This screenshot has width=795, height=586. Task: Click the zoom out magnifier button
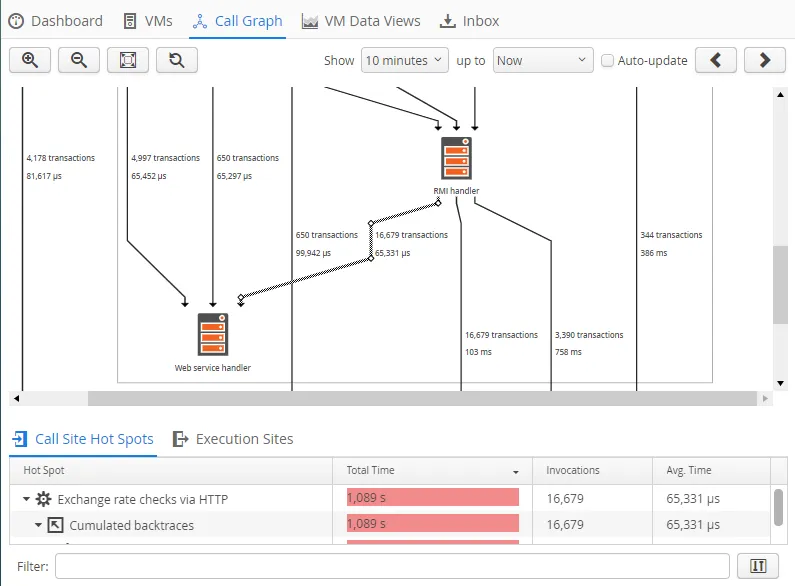pos(79,60)
